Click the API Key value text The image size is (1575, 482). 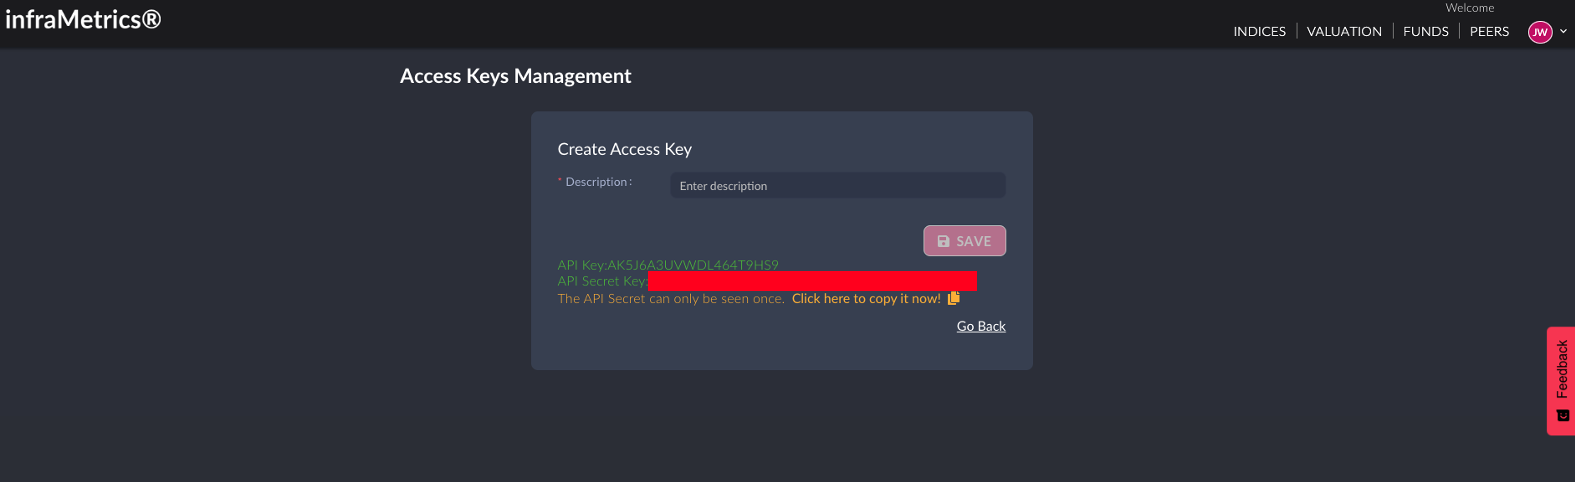(693, 265)
